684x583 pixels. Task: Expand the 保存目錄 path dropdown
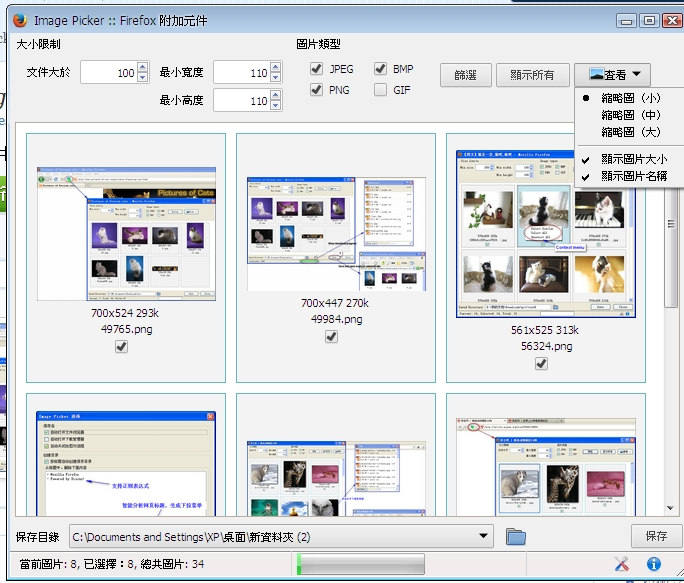tap(483, 536)
